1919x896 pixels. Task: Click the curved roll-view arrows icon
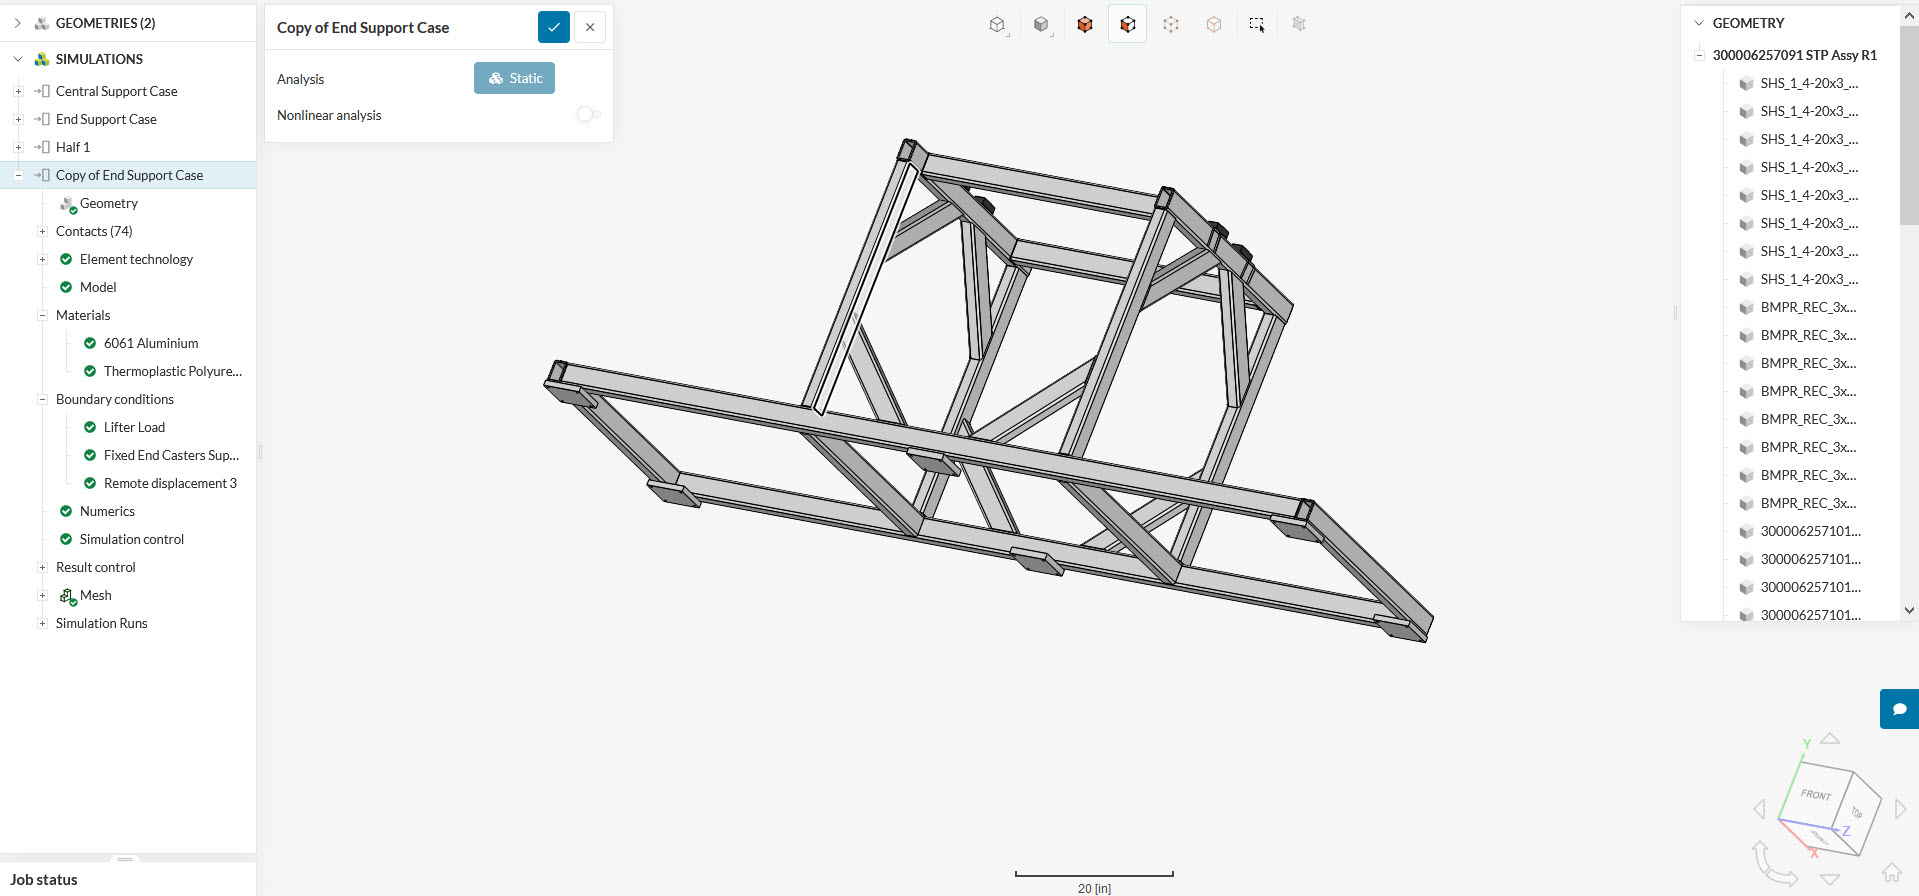click(1774, 864)
